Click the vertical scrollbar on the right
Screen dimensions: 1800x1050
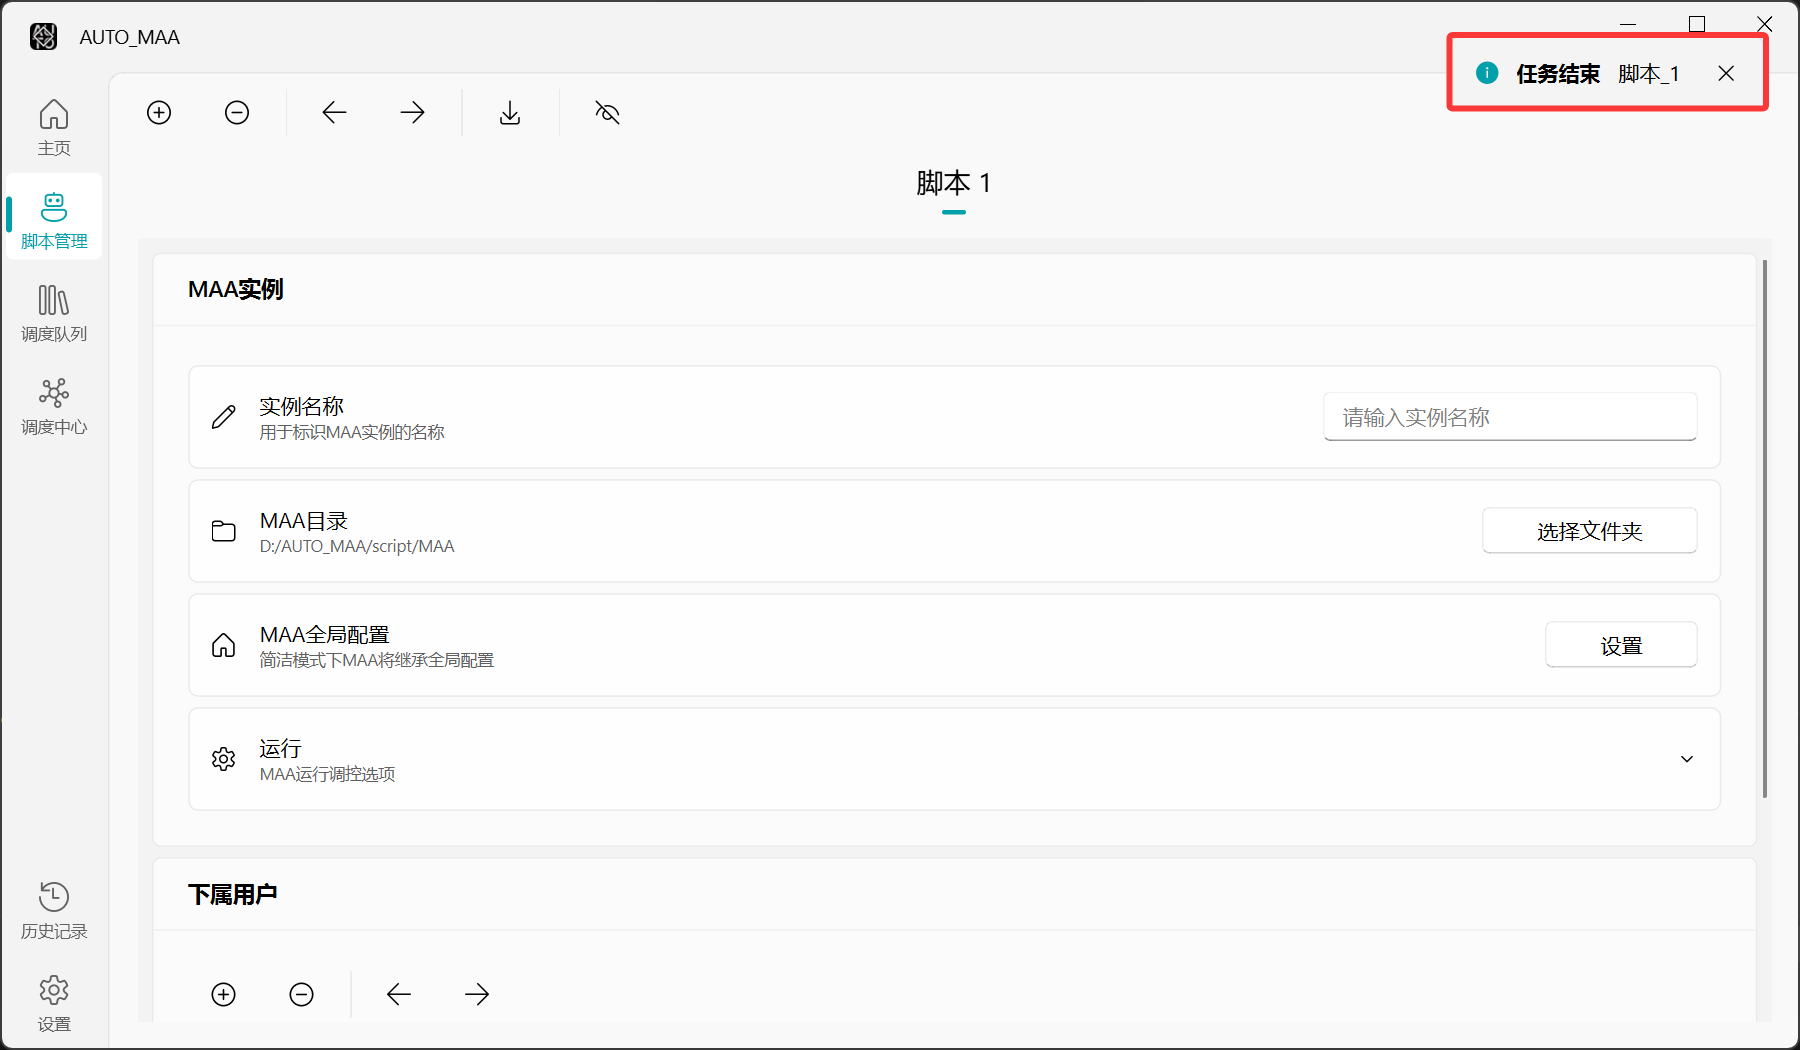coord(1764,530)
